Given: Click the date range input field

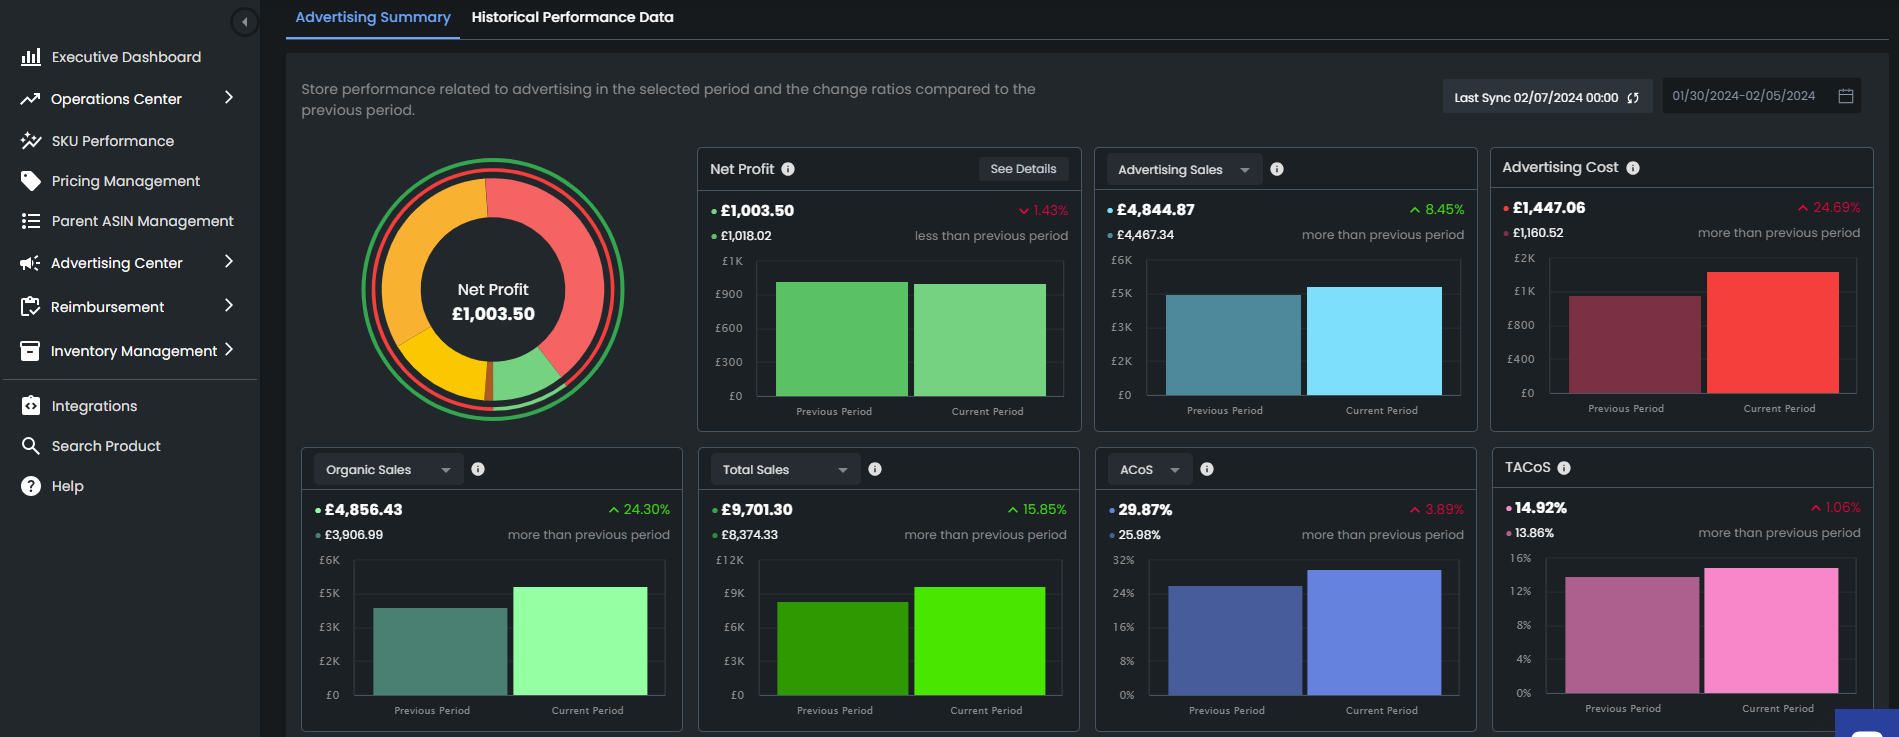Looking at the screenshot, I should pyautogui.click(x=1744, y=96).
